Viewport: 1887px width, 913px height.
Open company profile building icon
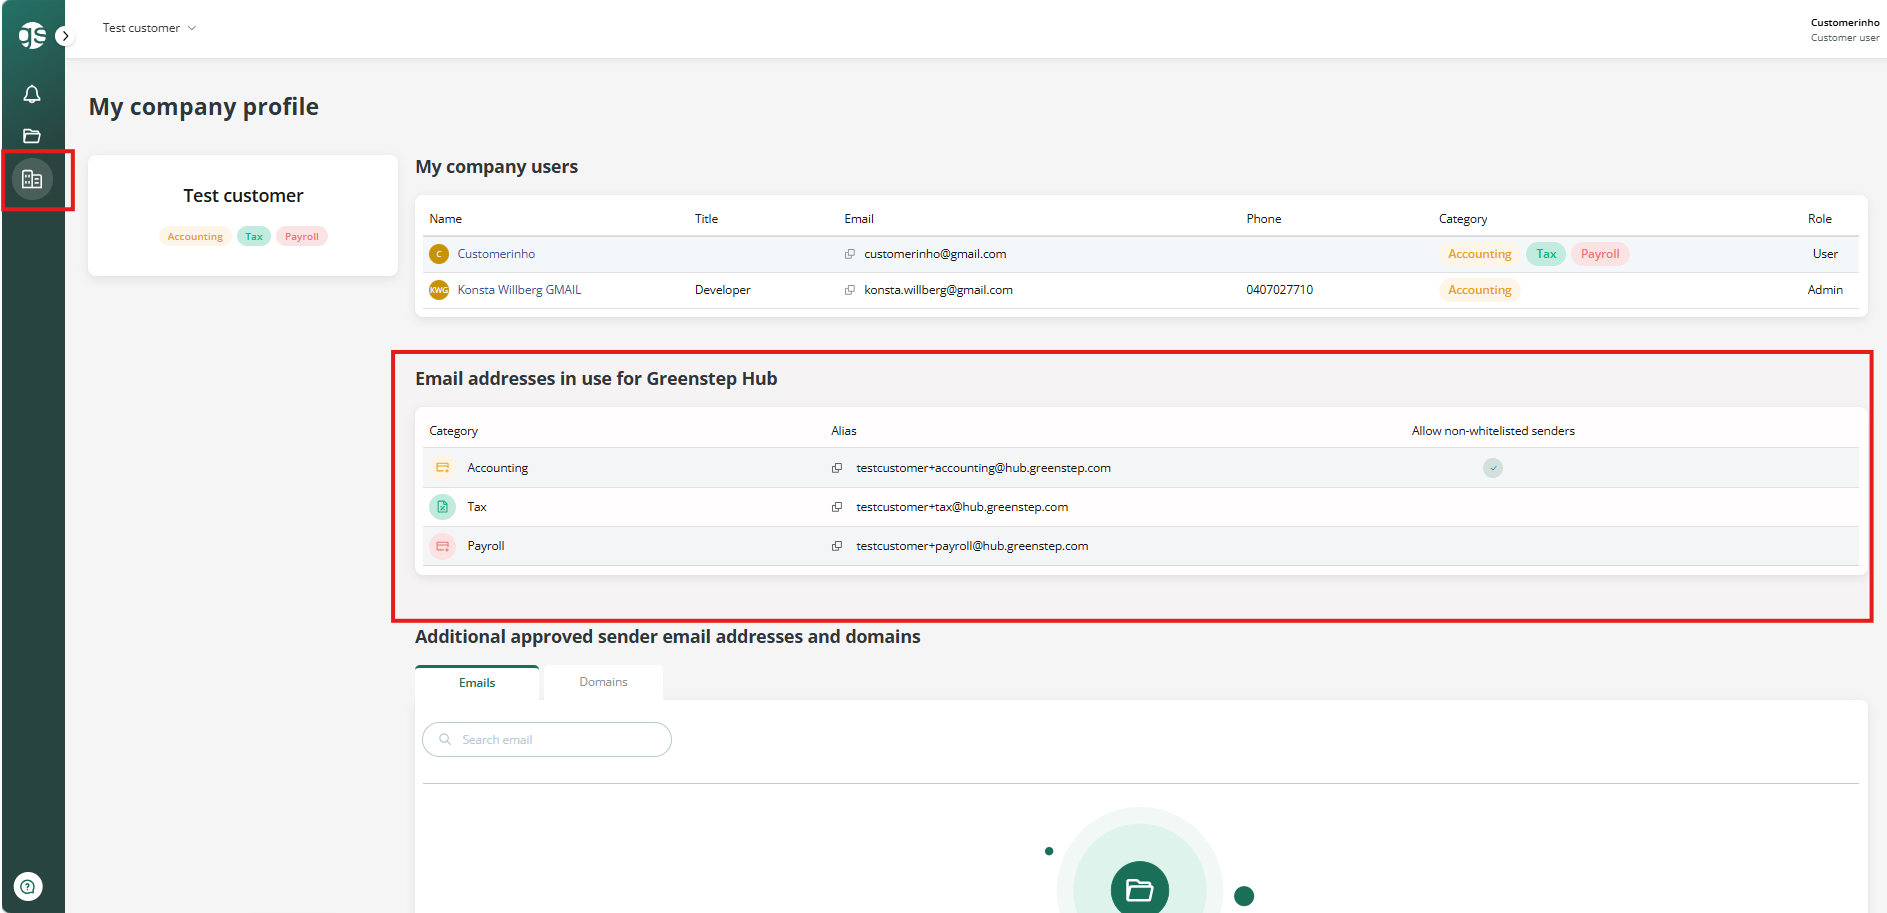(x=32, y=180)
